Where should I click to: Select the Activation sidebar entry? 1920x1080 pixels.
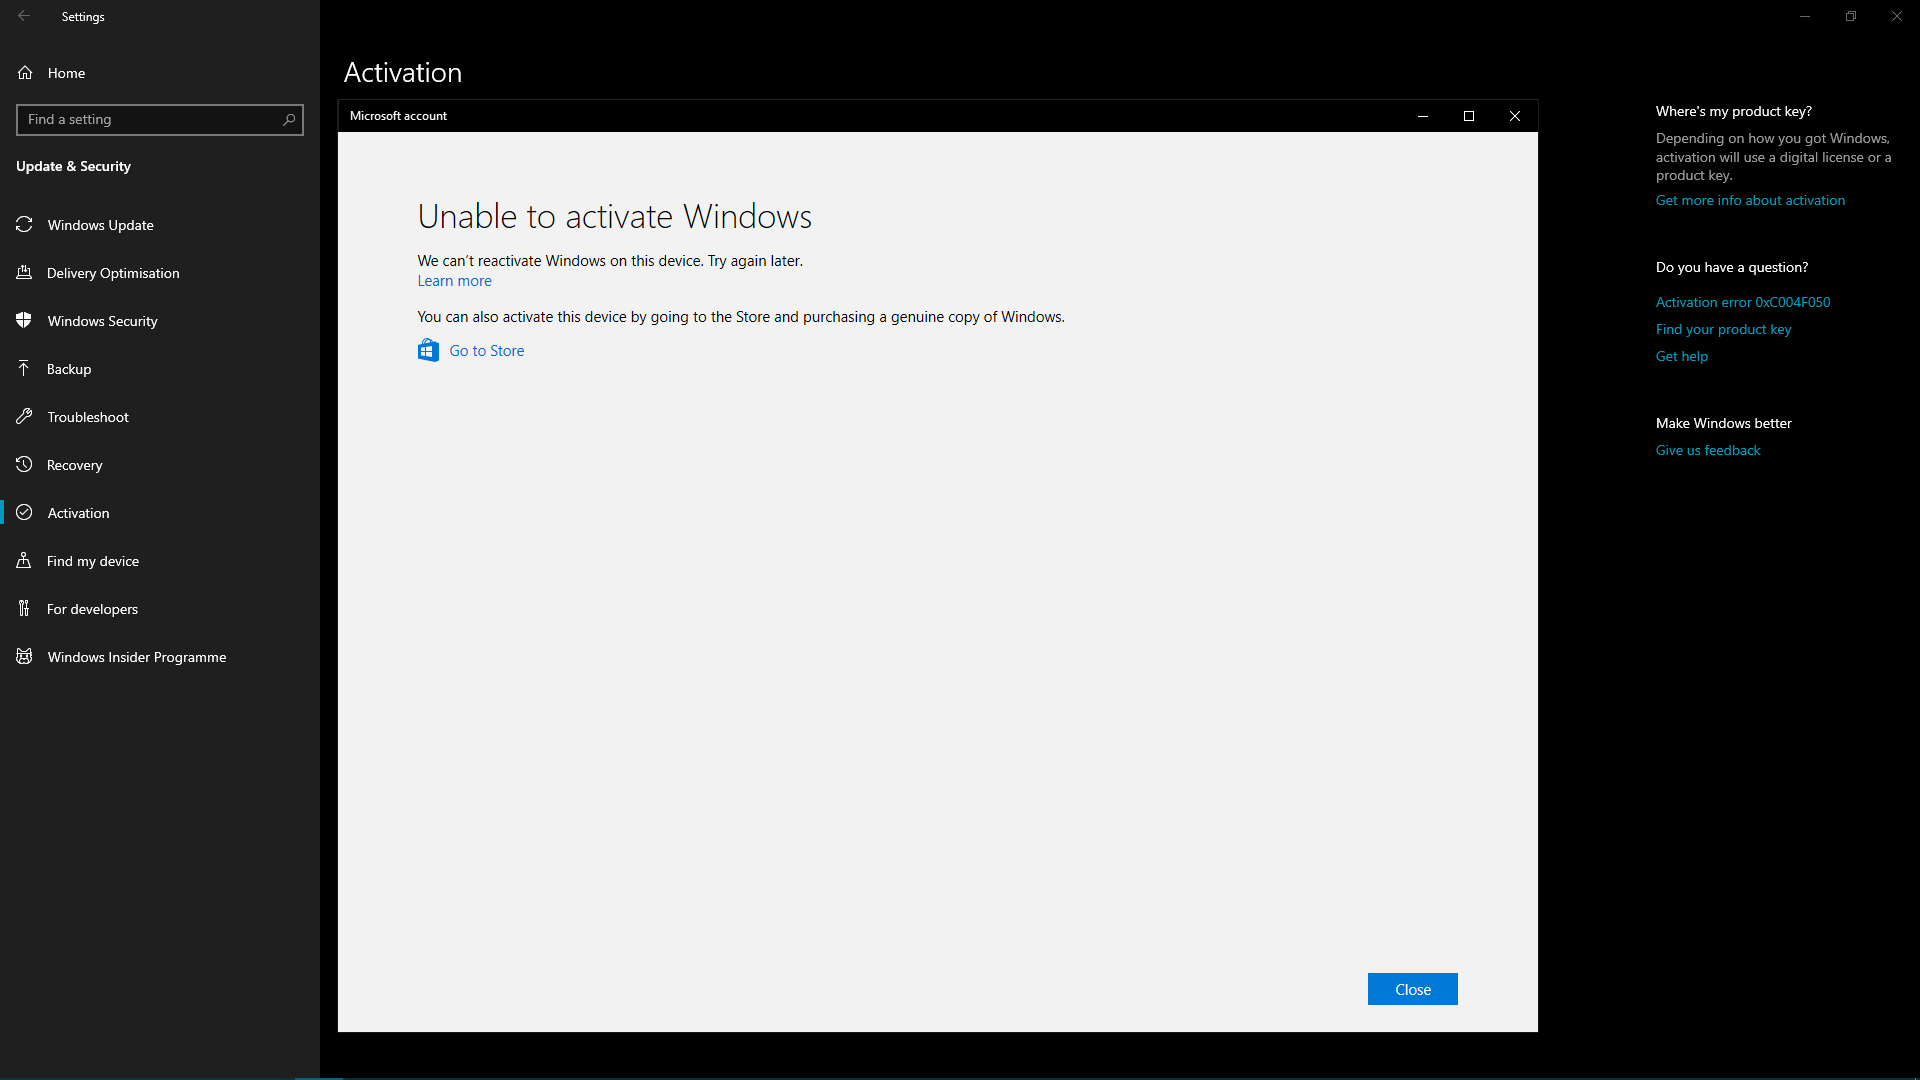pyautogui.click(x=160, y=513)
